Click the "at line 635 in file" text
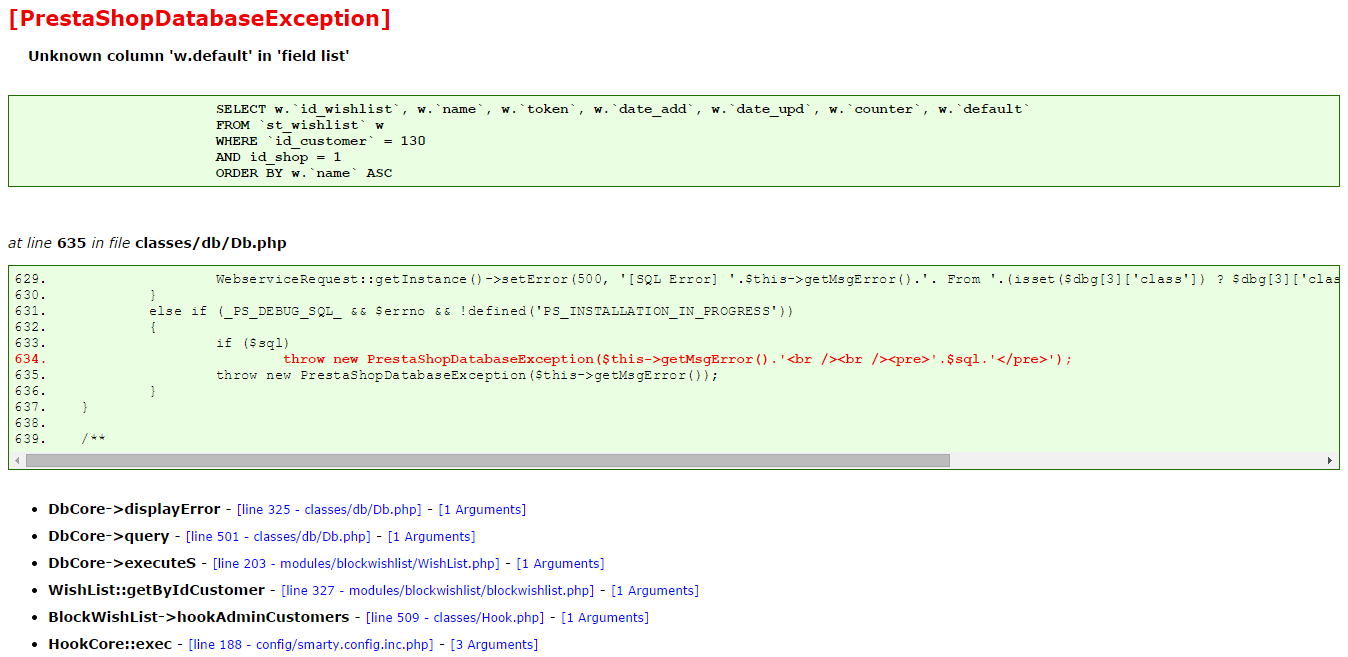1348x657 pixels. coord(70,243)
